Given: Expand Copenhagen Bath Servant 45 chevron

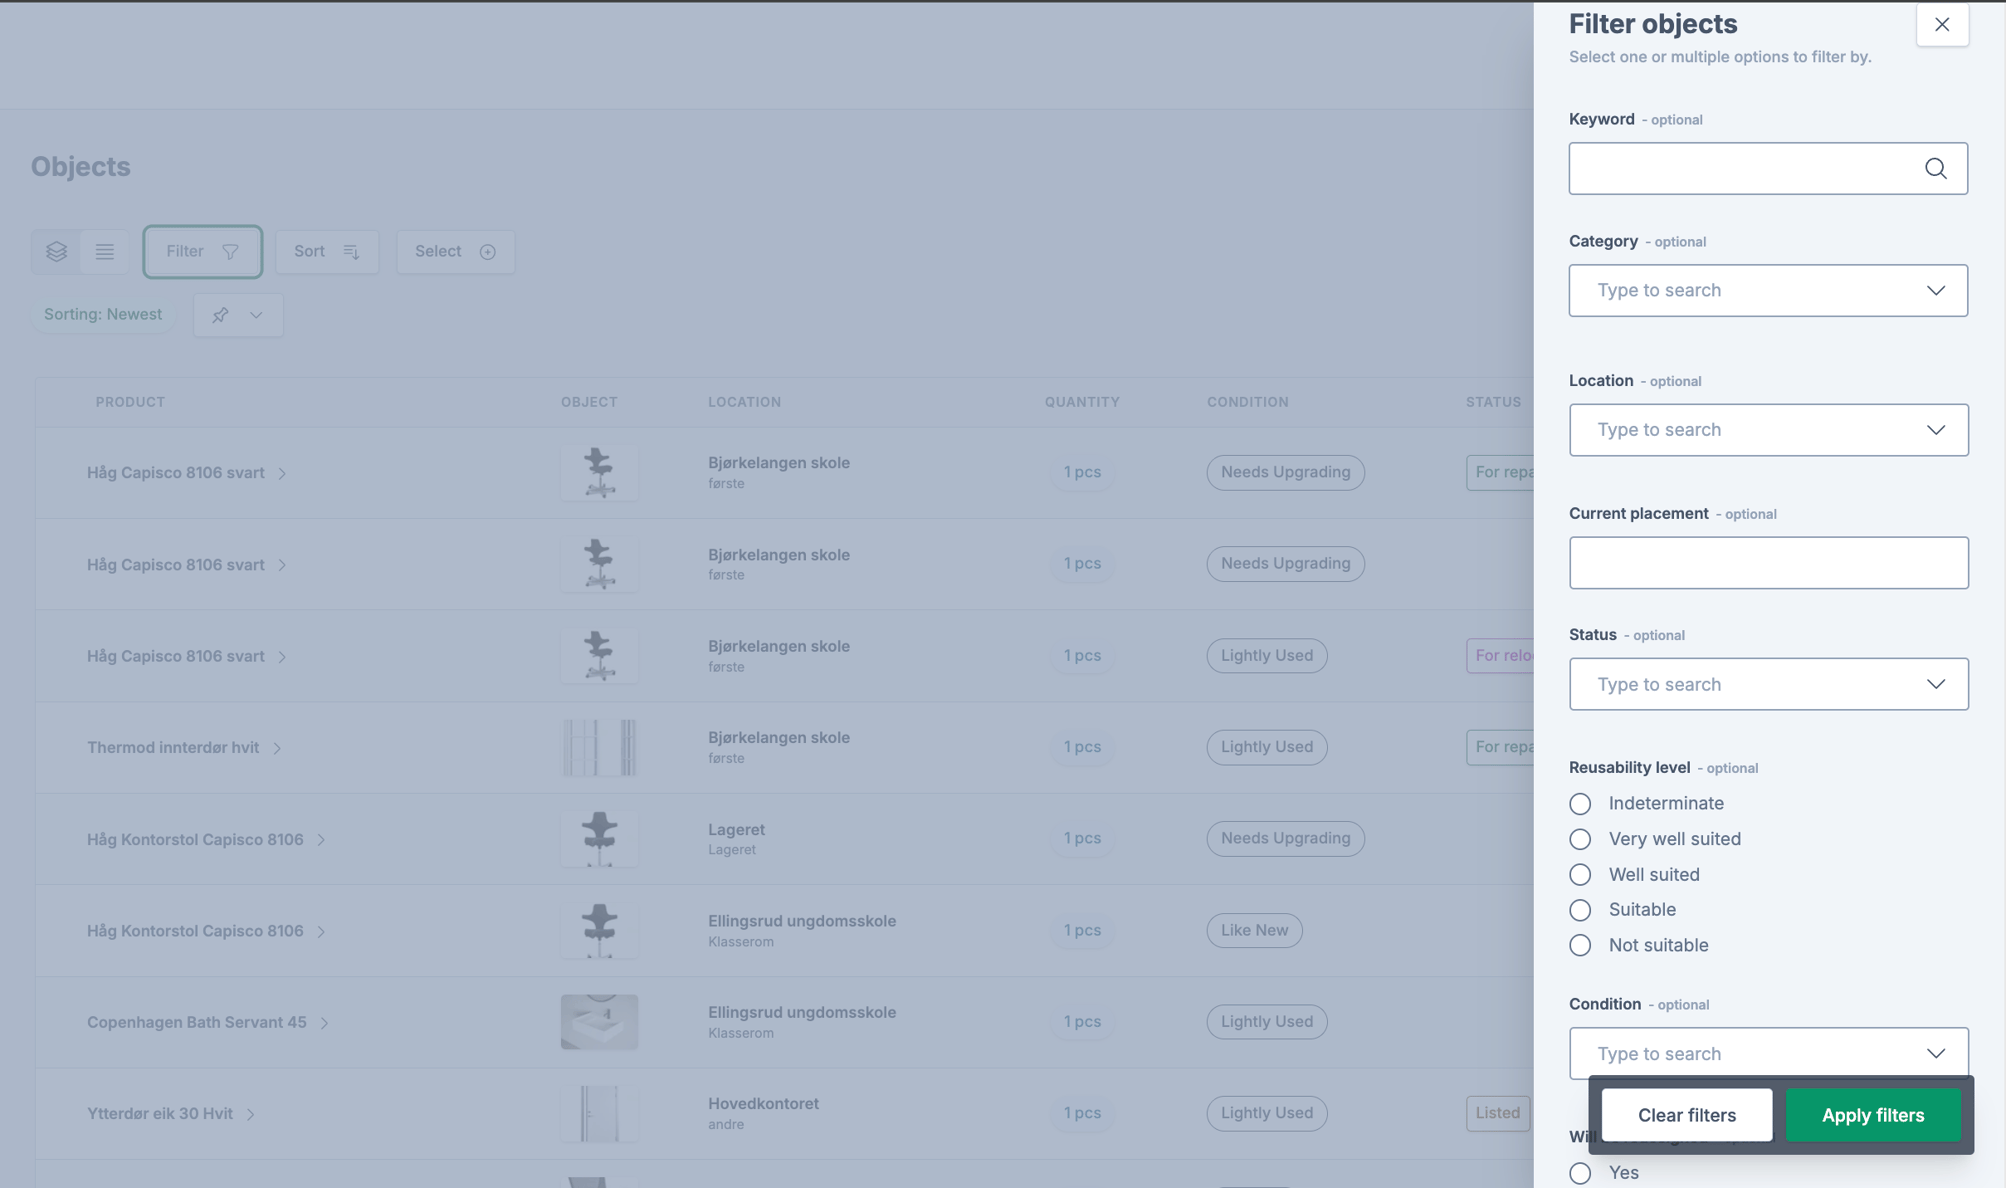Looking at the screenshot, I should (324, 1023).
